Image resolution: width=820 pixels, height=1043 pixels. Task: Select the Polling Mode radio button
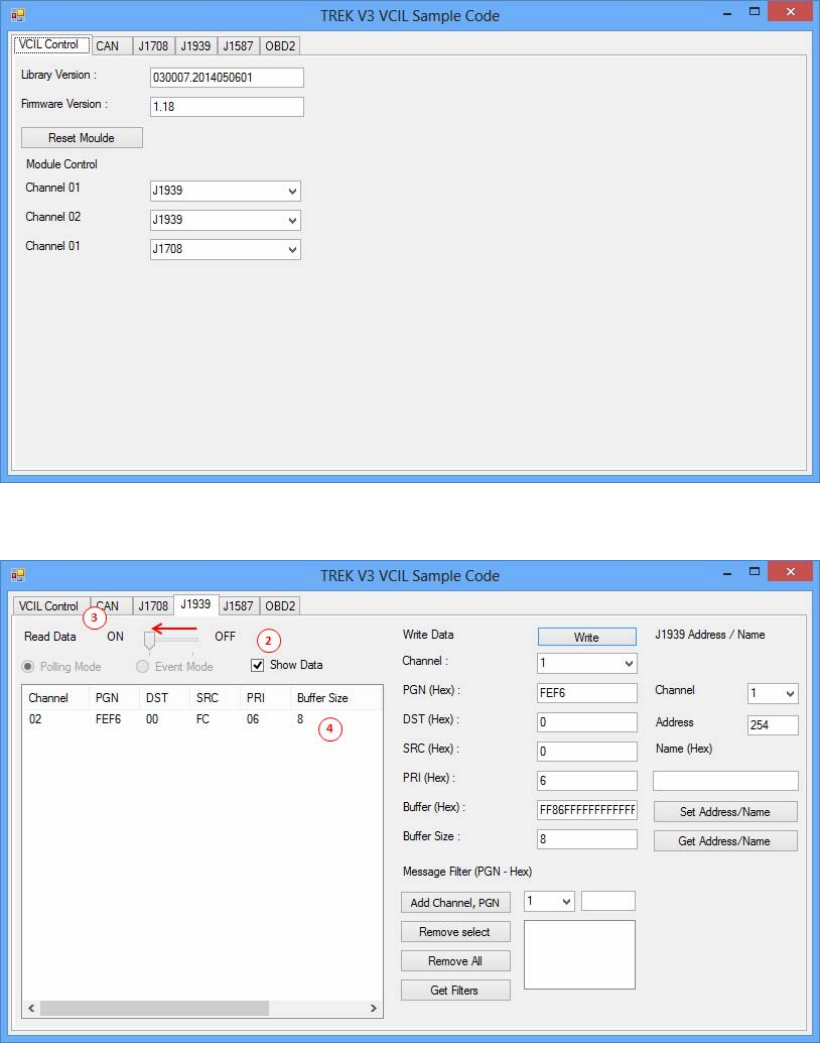(28, 667)
